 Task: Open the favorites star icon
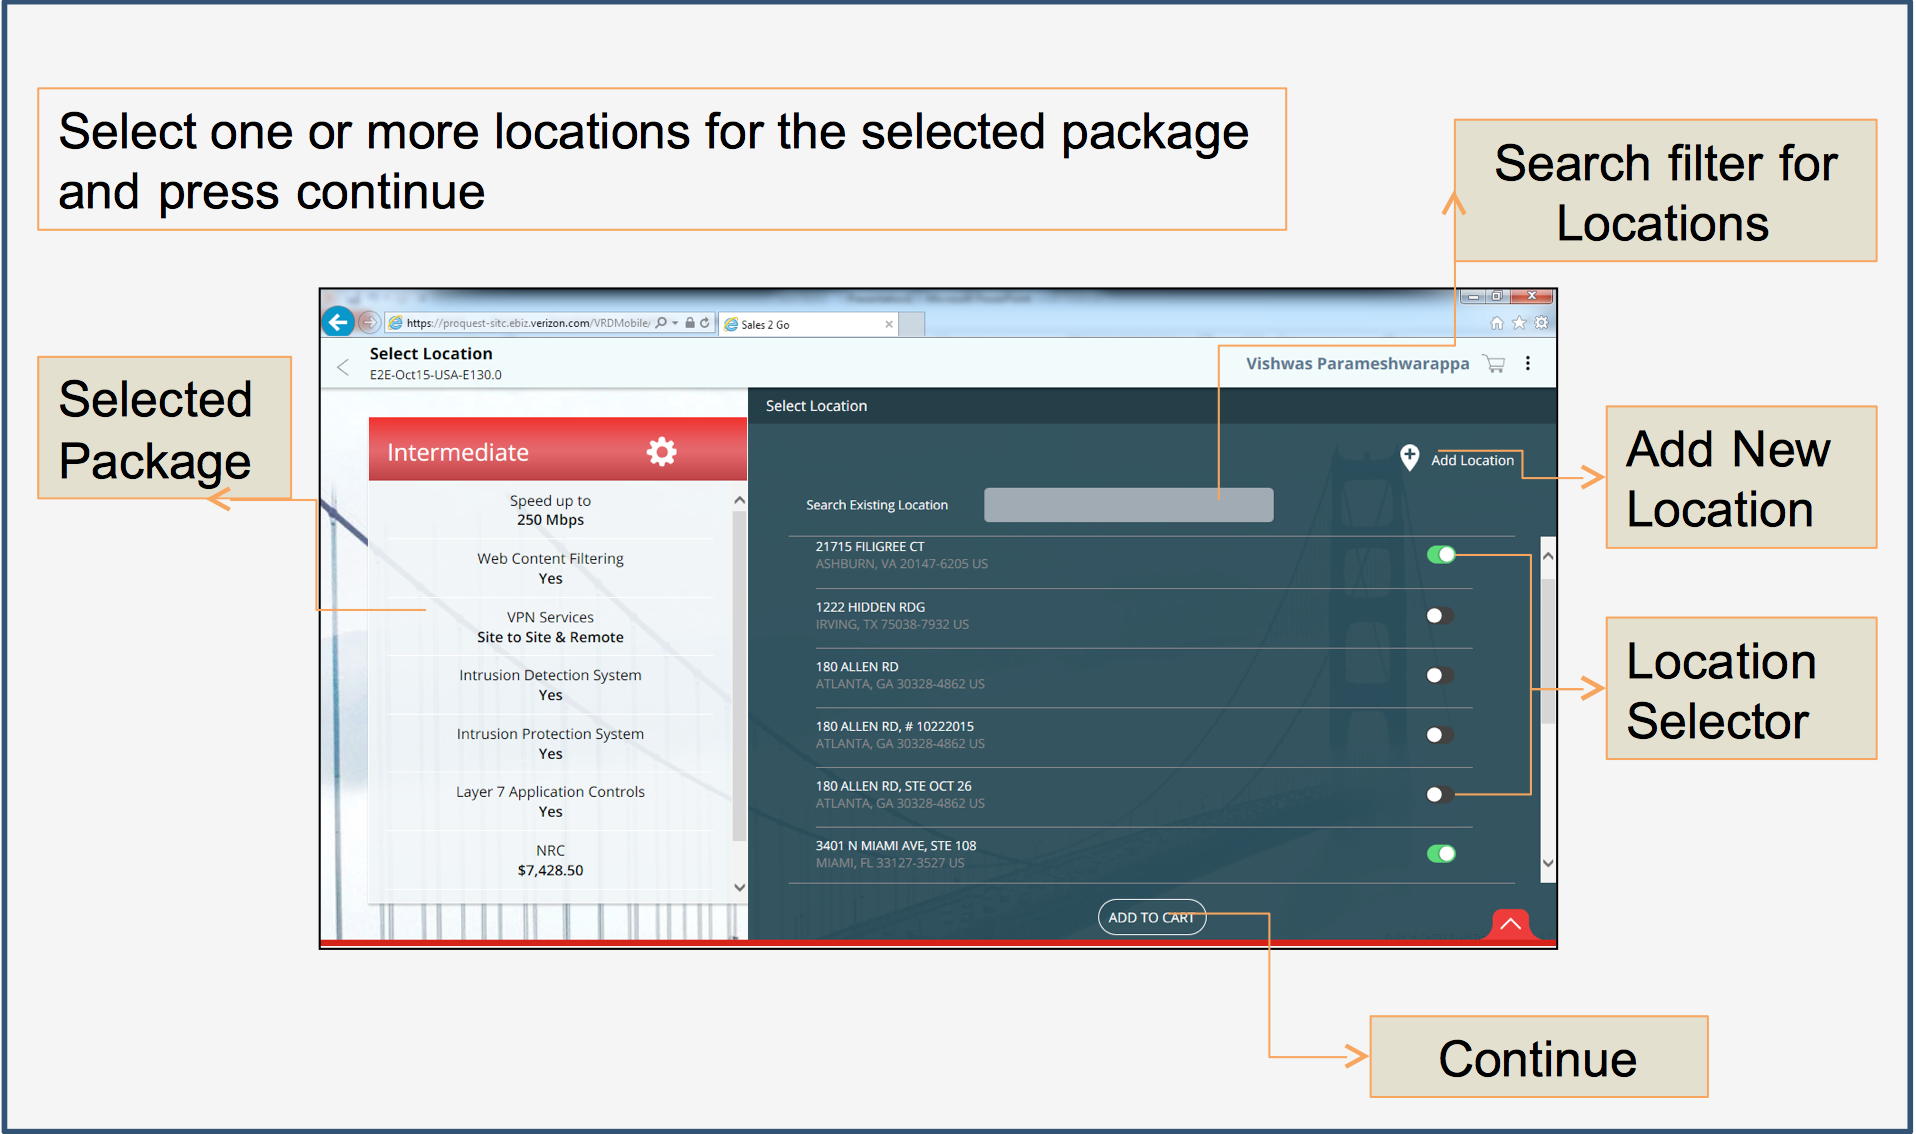click(x=1519, y=323)
